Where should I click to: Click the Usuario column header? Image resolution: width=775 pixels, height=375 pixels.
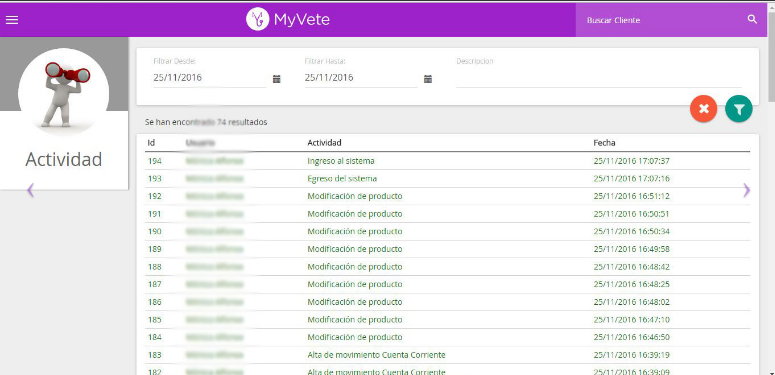[200, 143]
